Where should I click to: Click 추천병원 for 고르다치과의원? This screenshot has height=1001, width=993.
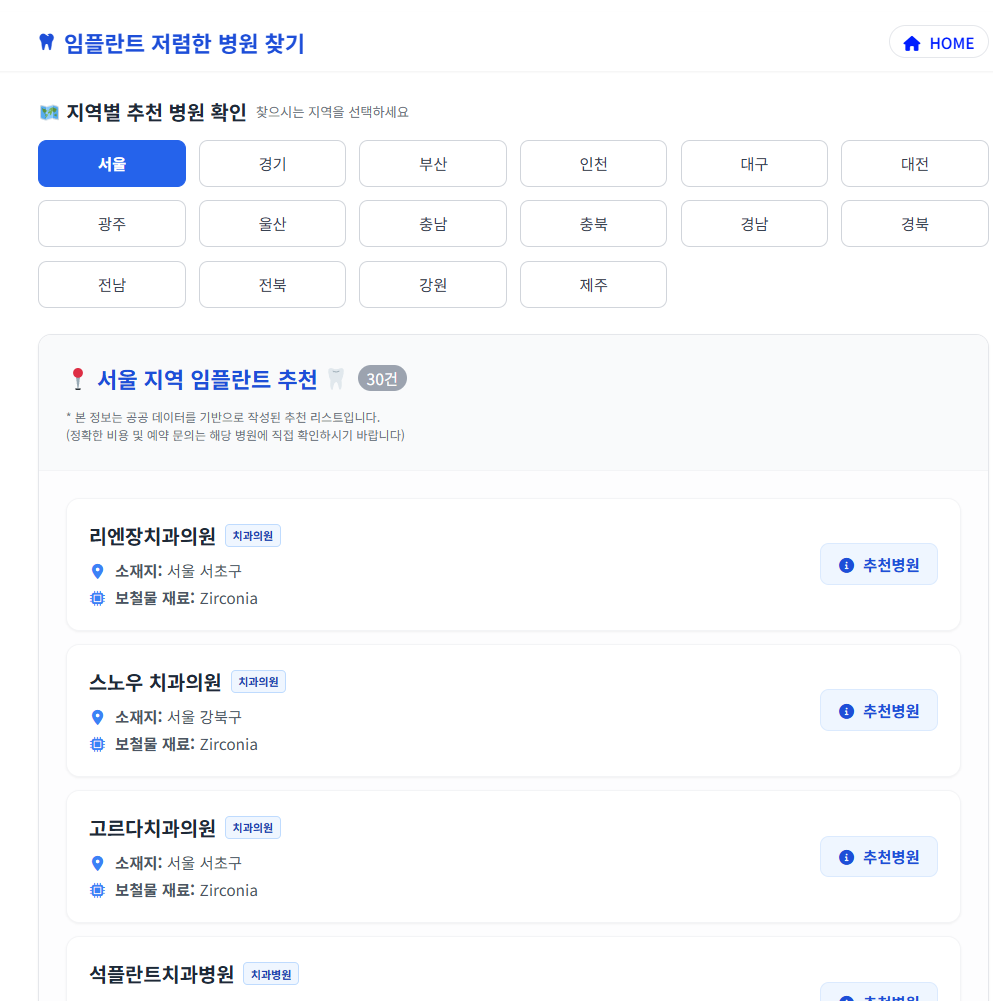point(878,856)
